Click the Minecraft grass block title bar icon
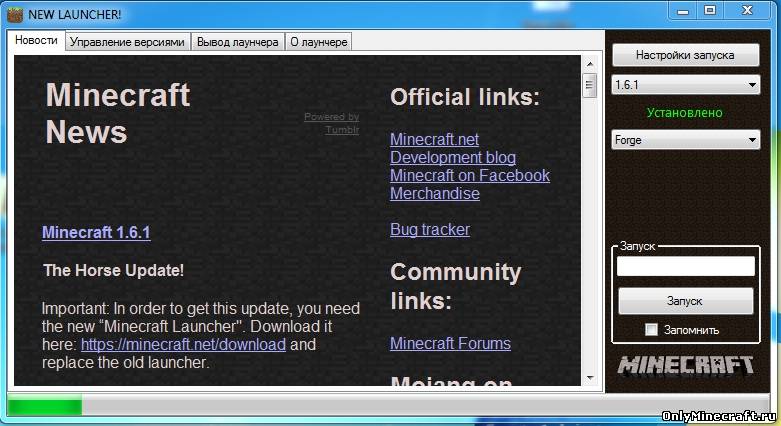This screenshot has width=781, height=426. [x=15, y=14]
